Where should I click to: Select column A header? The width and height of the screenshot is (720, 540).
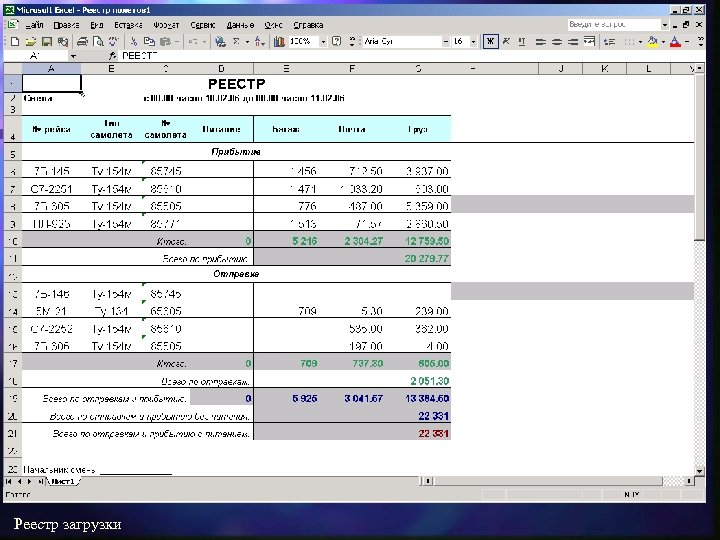(x=51, y=69)
